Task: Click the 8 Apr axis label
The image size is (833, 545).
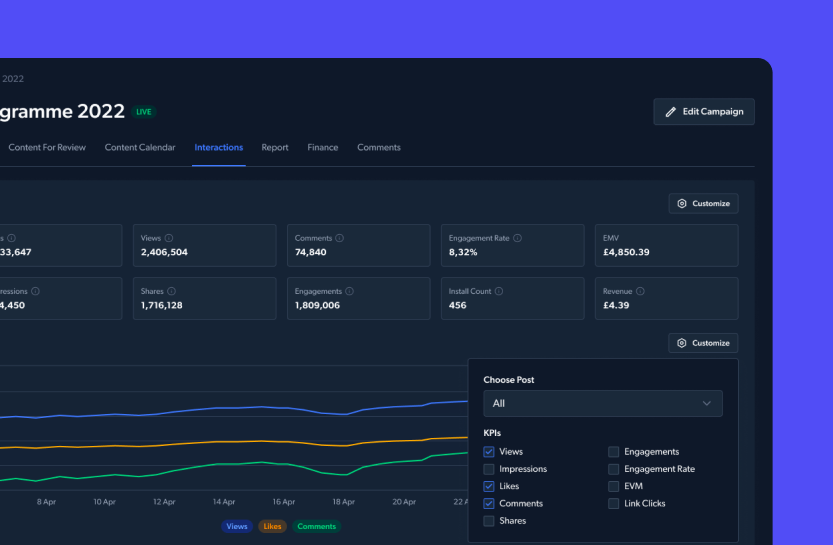Action: pyautogui.click(x=46, y=502)
